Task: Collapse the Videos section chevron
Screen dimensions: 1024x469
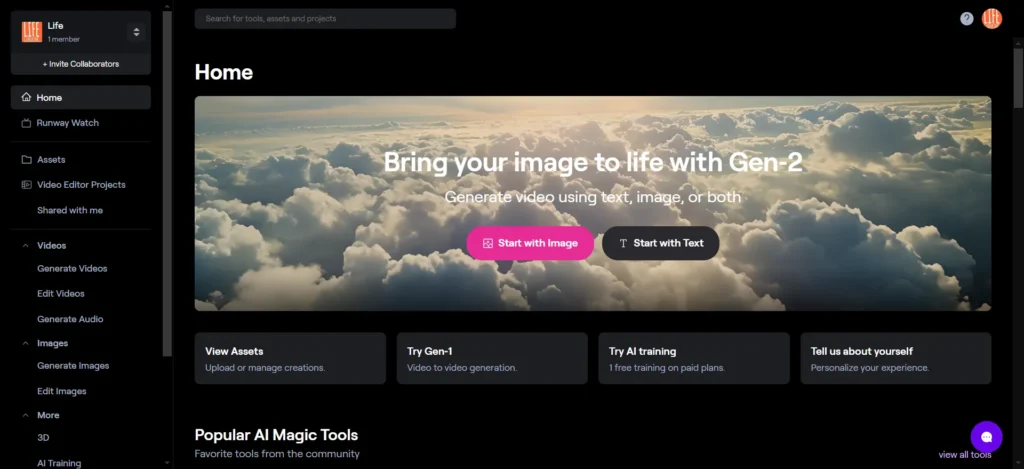Action: [25, 246]
